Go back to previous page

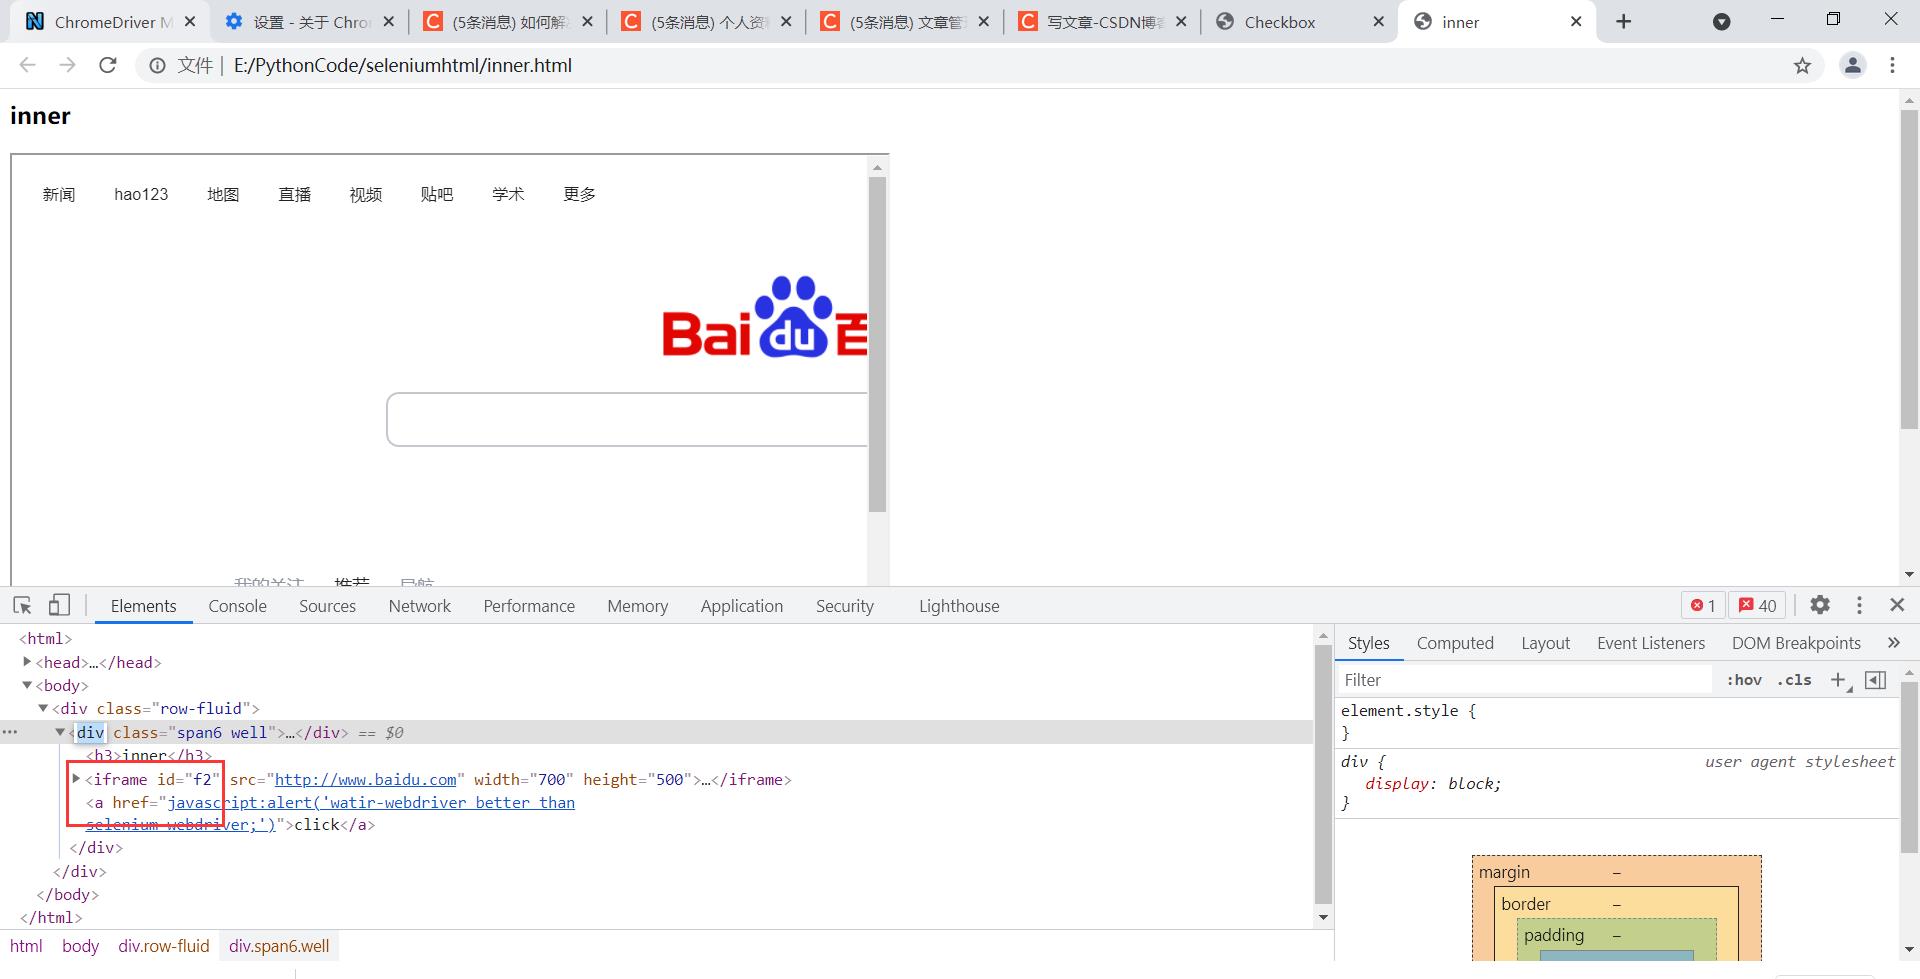point(28,65)
